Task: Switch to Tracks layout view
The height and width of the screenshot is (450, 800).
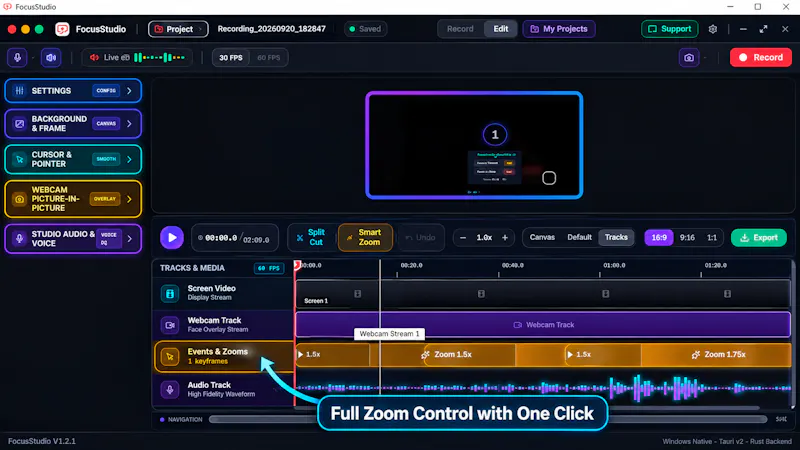Action: [x=616, y=237]
